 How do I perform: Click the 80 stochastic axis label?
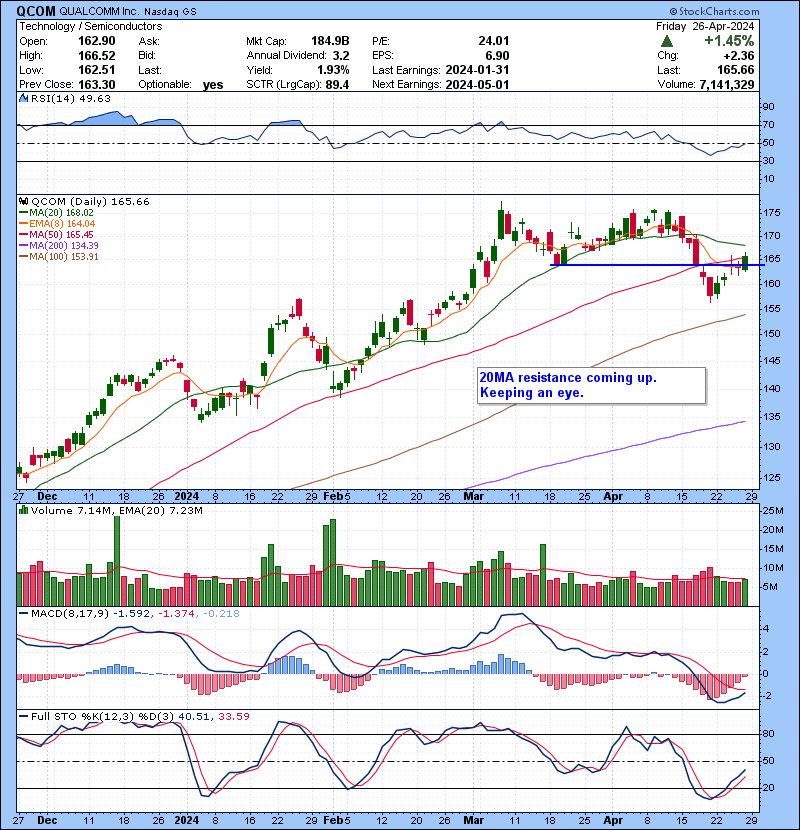click(x=768, y=734)
